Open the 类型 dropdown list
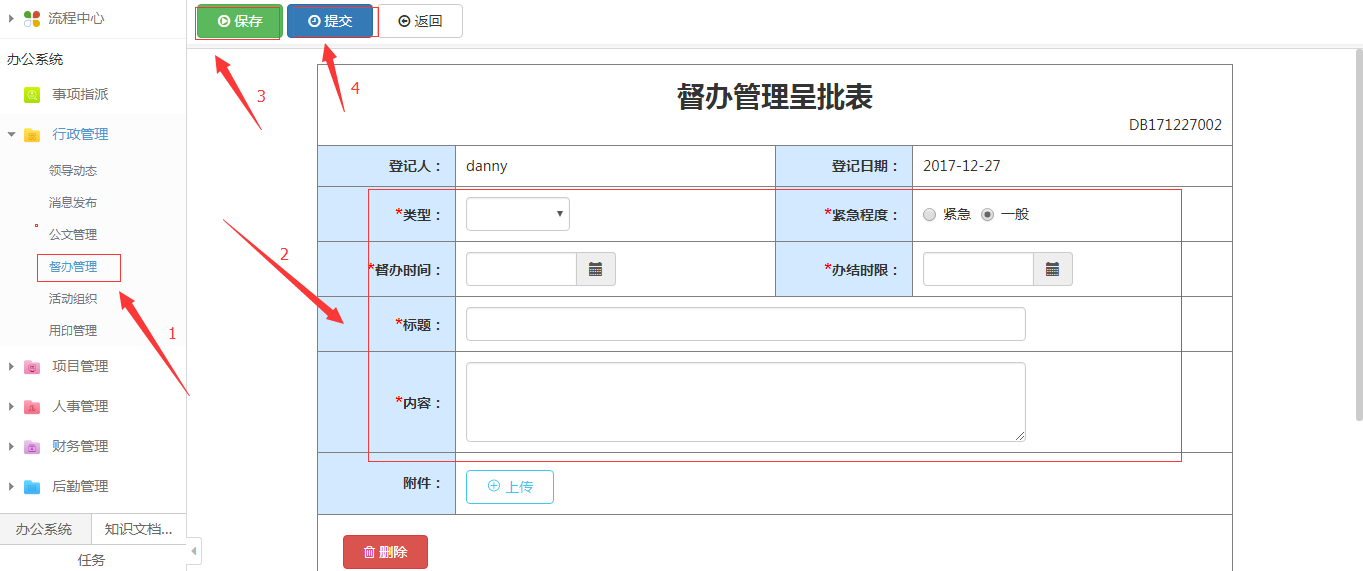The height and width of the screenshot is (571, 1363). pos(517,214)
